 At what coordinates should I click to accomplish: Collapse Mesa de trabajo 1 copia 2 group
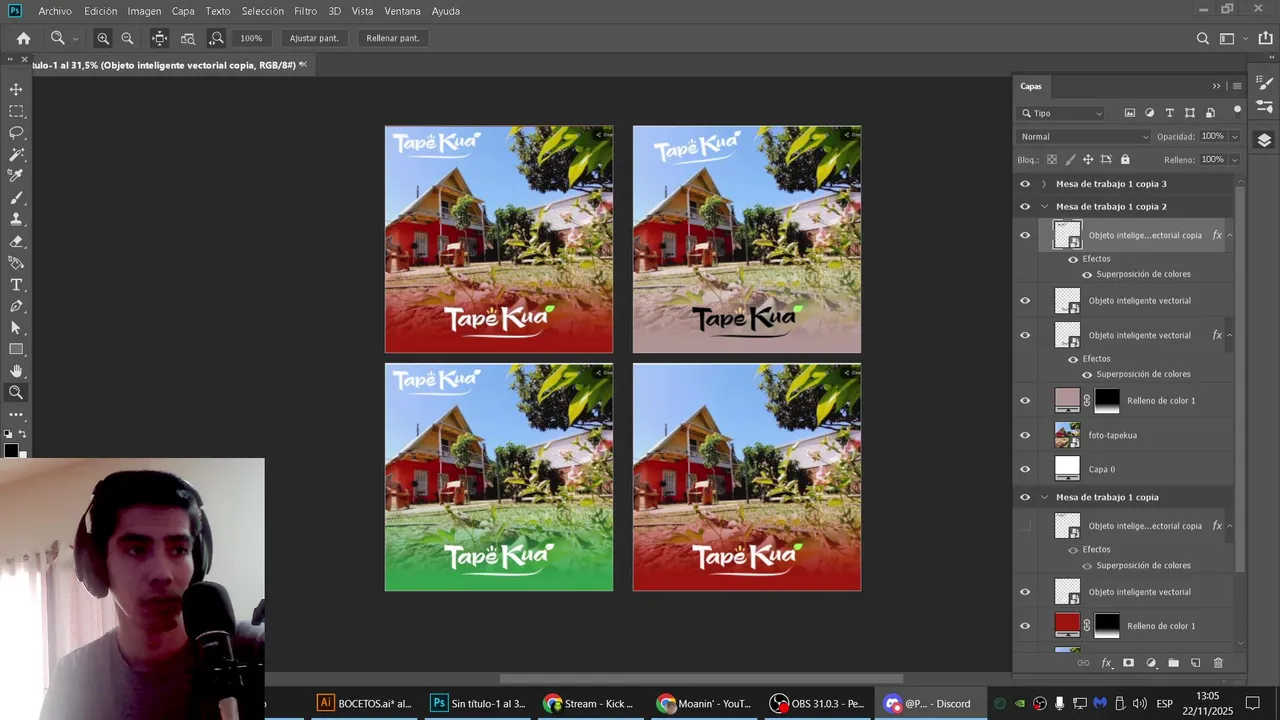(1044, 207)
